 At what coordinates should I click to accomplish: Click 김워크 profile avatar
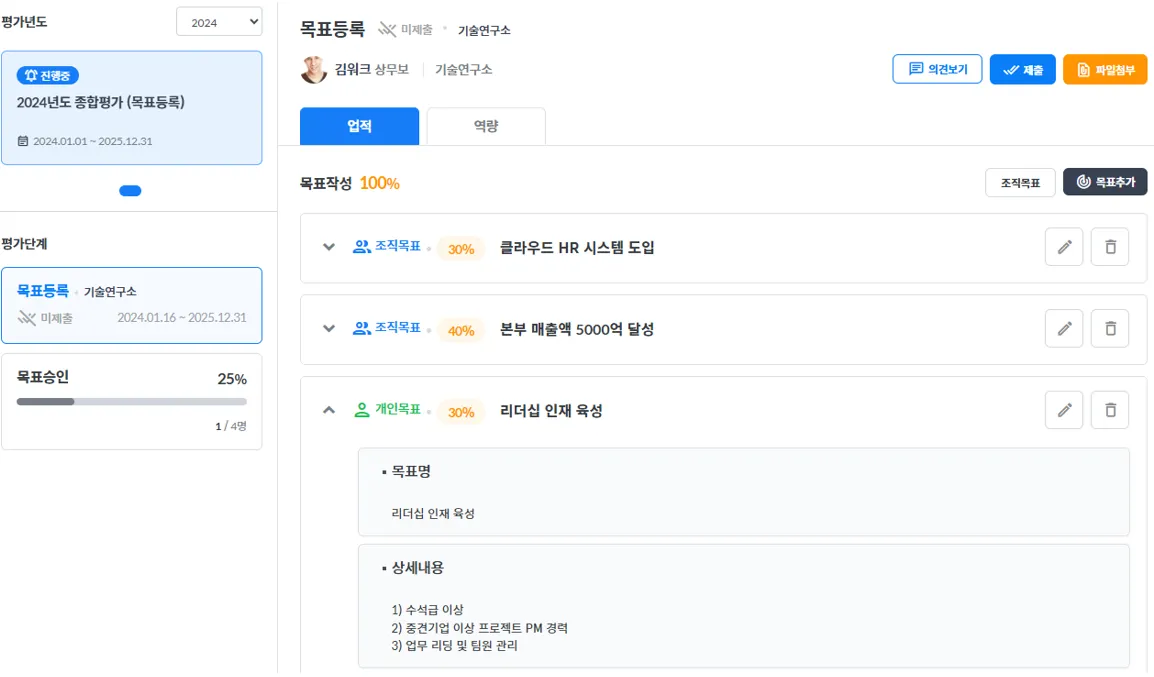(314, 70)
